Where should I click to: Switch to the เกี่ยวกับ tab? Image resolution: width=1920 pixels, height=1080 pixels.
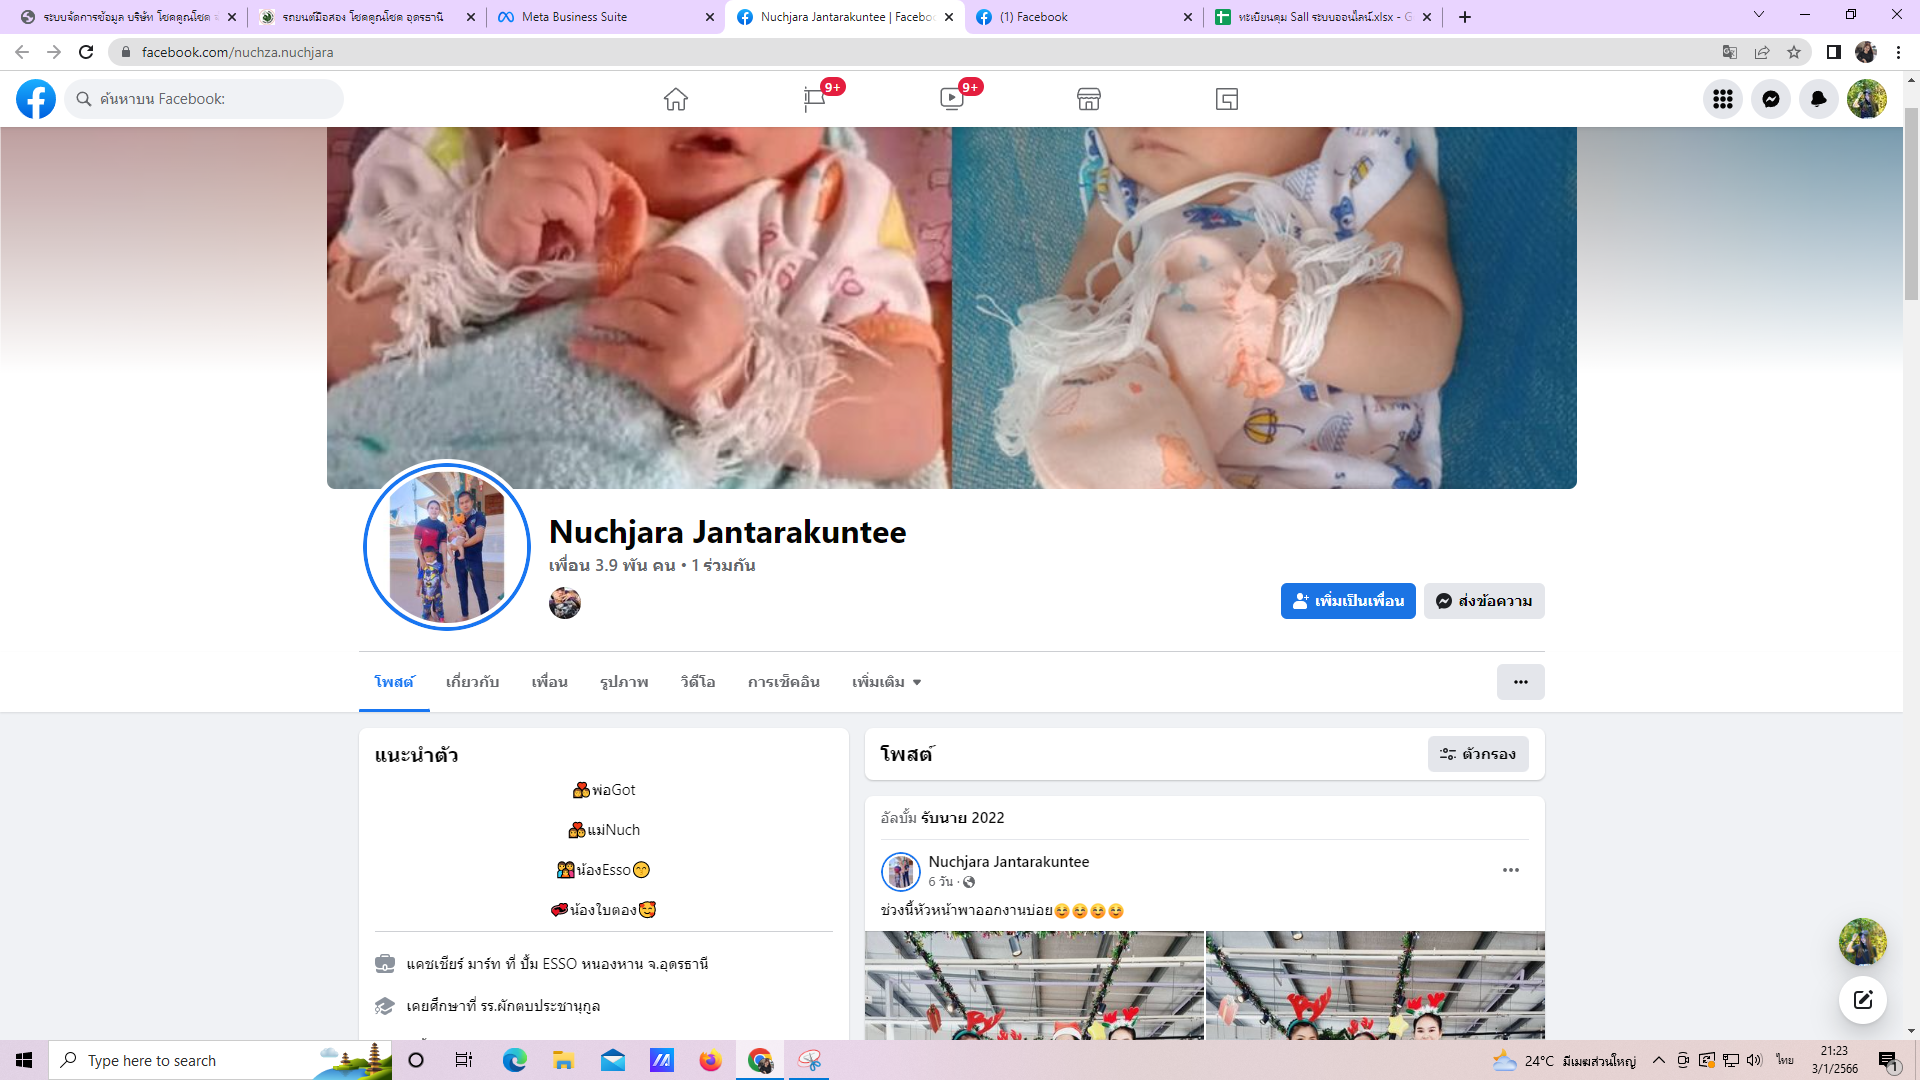[x=472, y=682]
